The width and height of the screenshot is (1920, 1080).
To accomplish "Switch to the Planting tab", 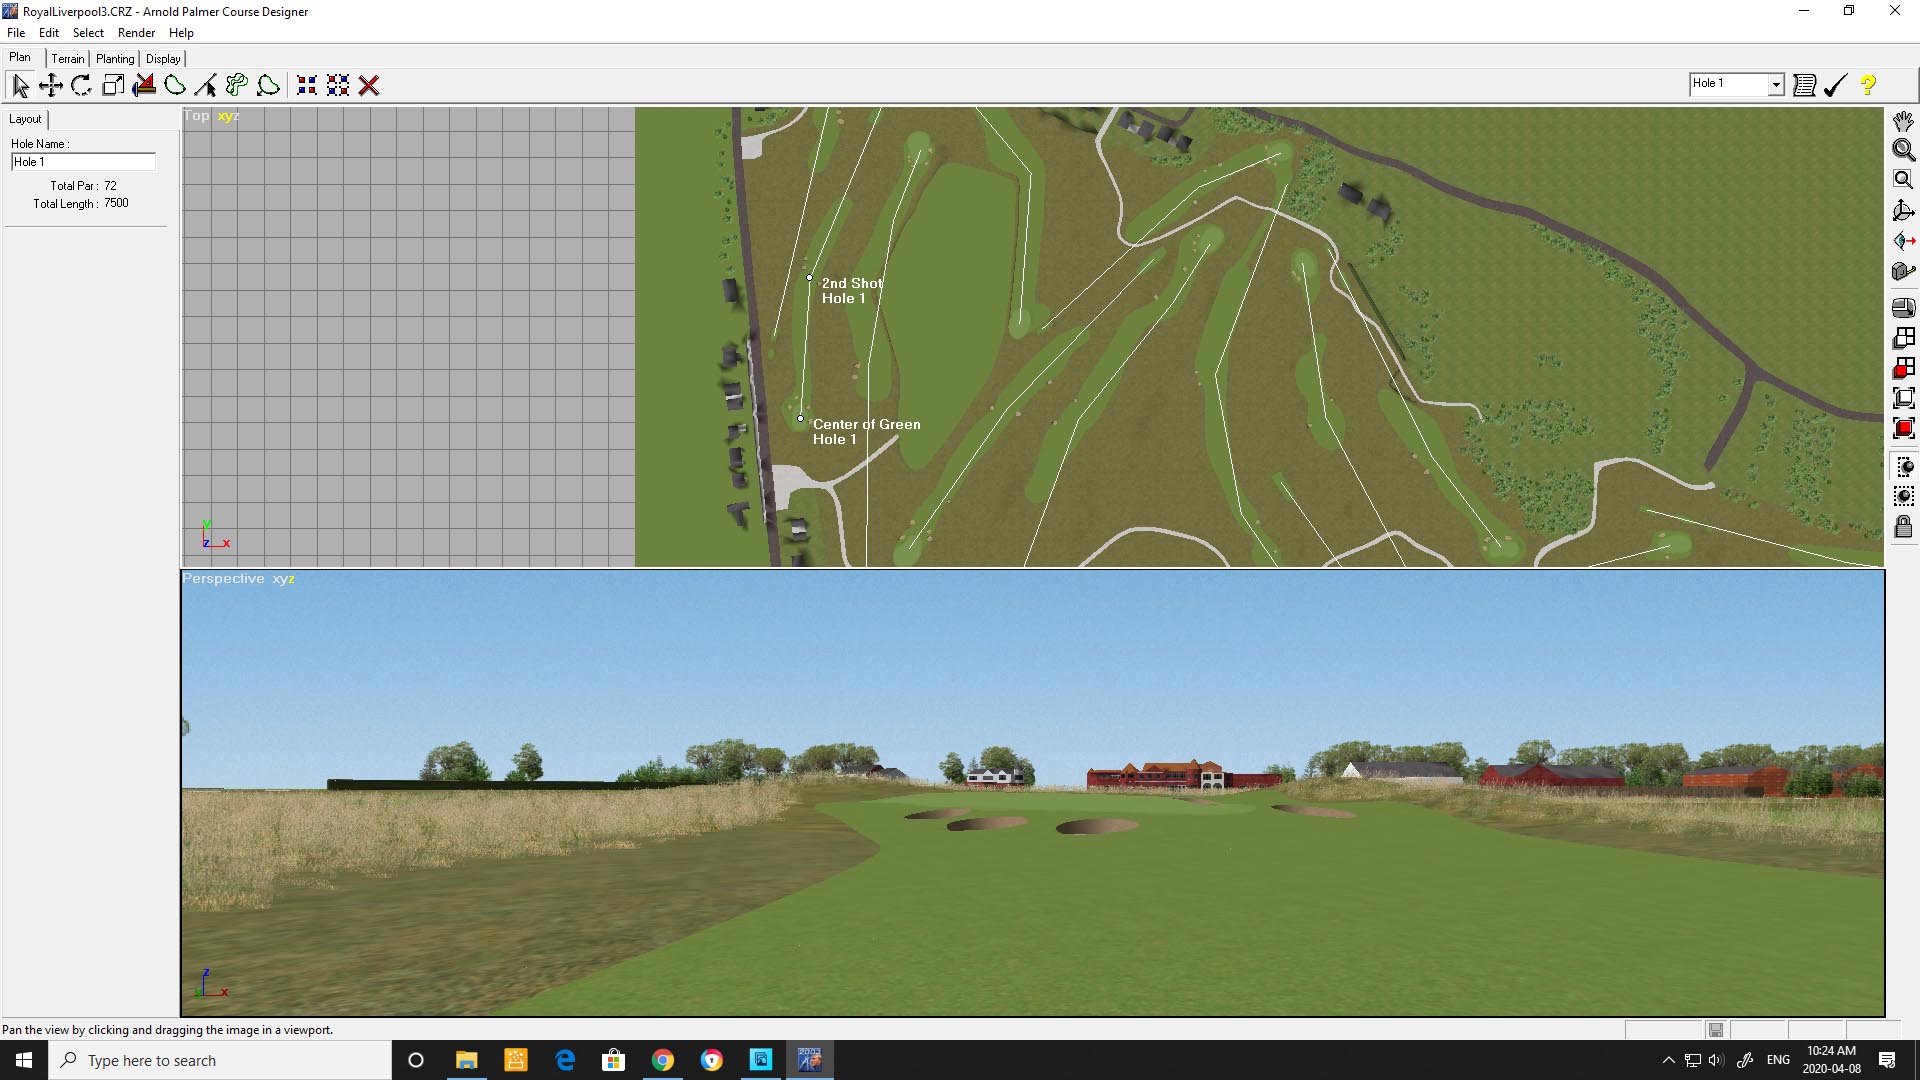I will click(x=115, y=59).
